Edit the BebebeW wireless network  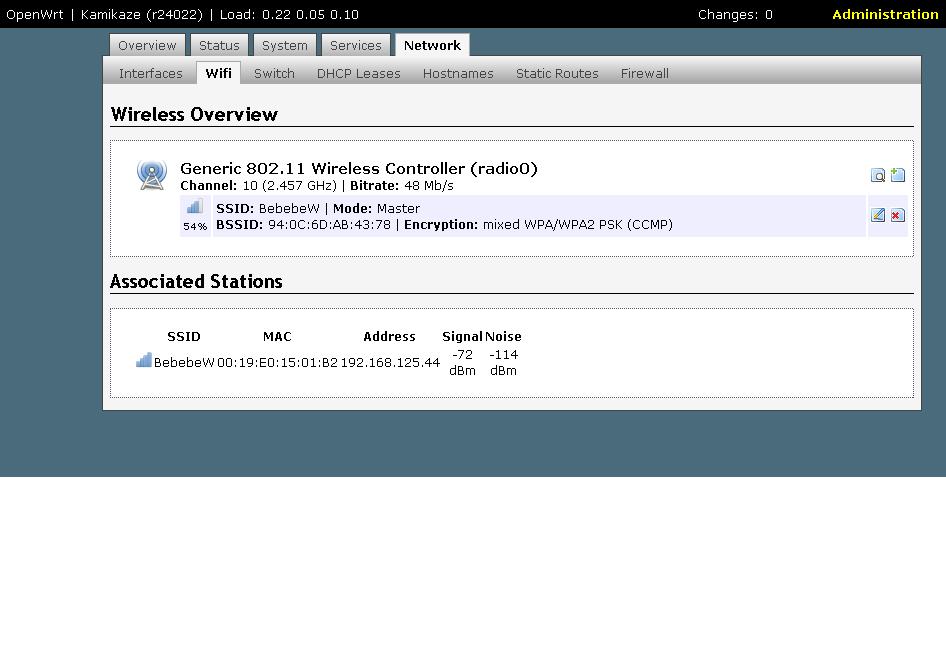878,215
